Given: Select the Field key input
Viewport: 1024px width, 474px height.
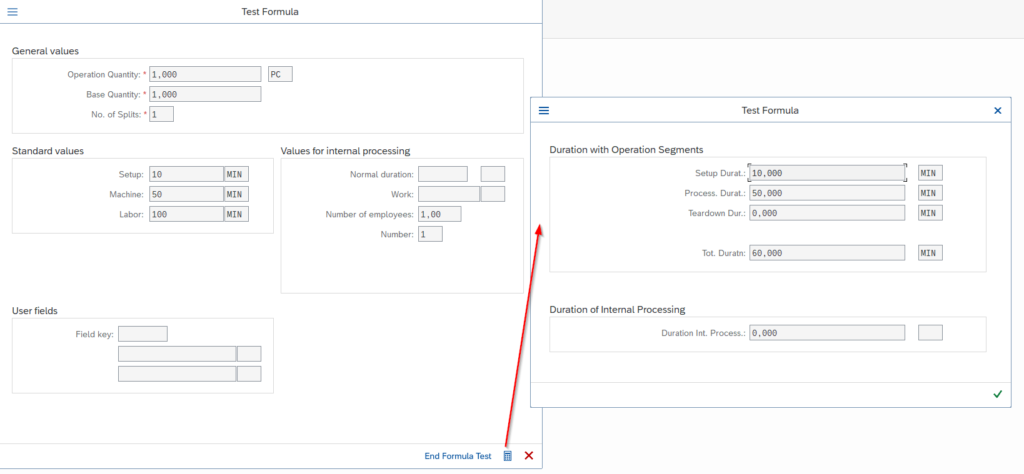Looking at the screenshot, I should [142, 334].
